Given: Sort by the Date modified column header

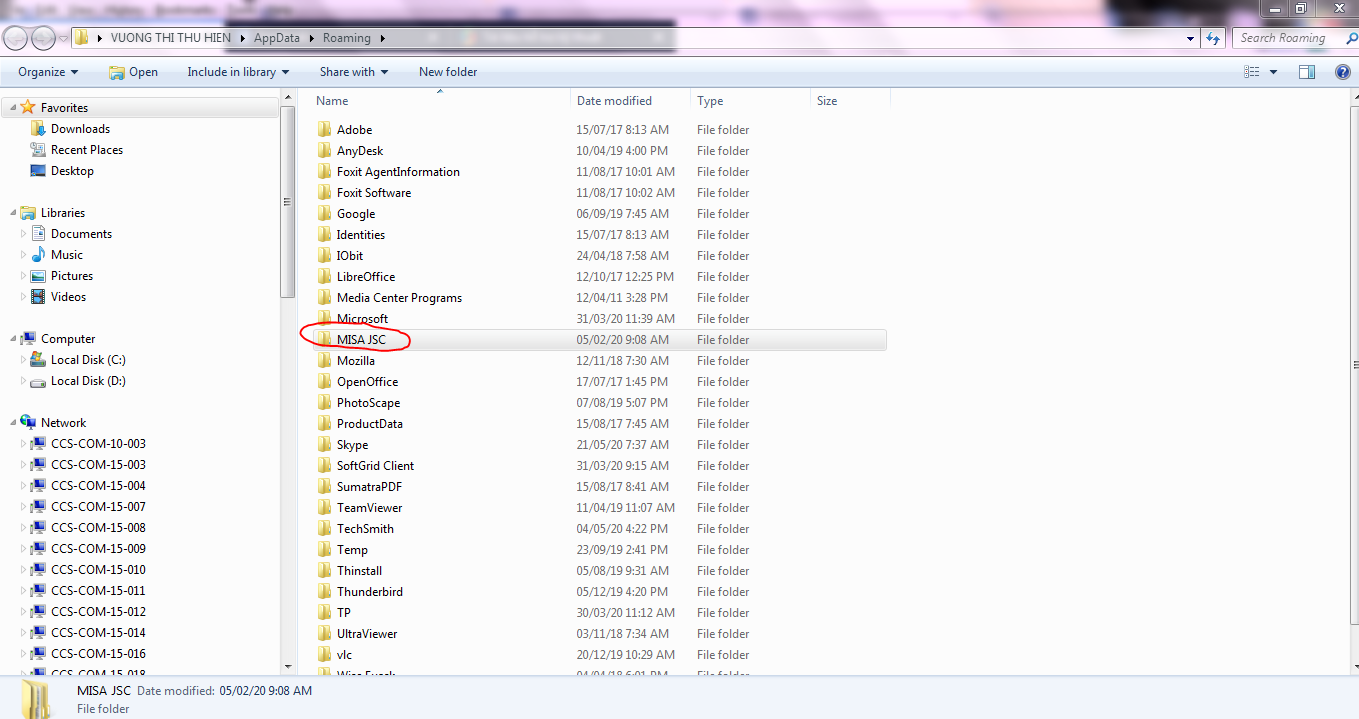Looking at the screenshot, I should [x=631, y=101].
